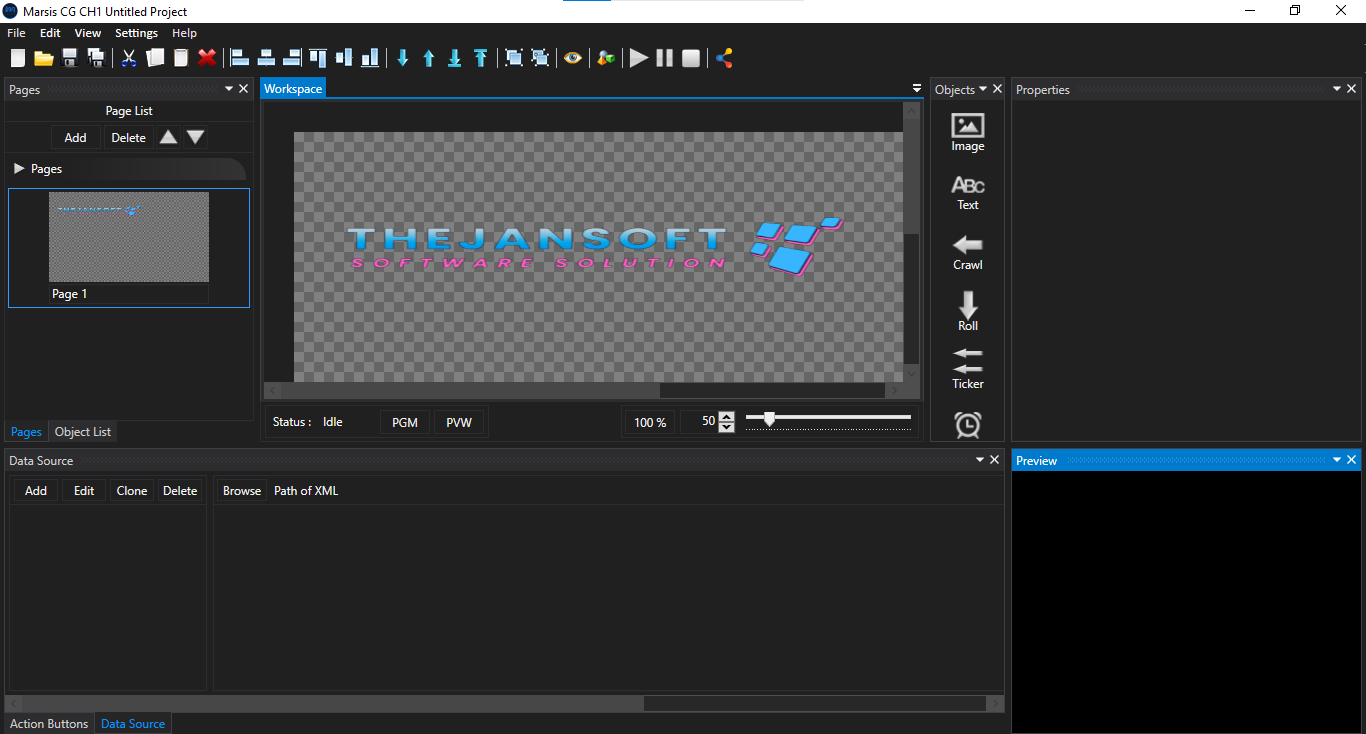Screen dimensions: 1366x734
Task: Open the View menu
Action: [x=88, y=33]
